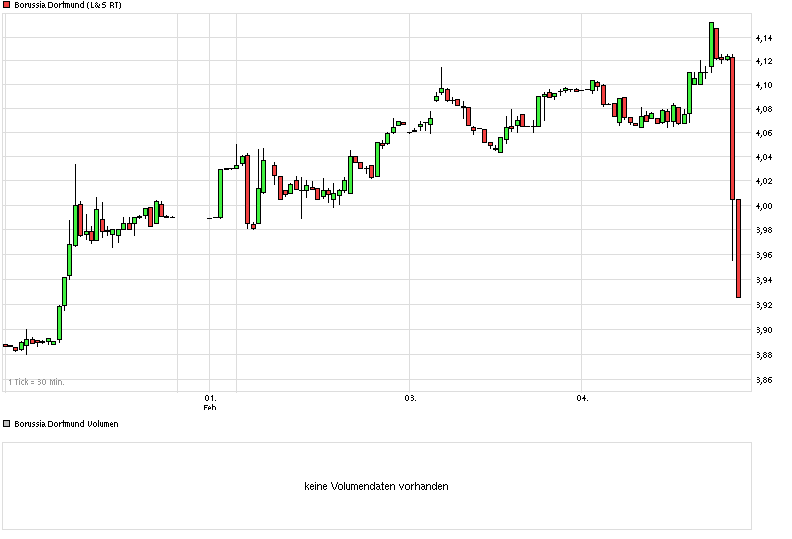Click the long red candle falling from 4,12 to 4,00
The image size is (792, 539).
point(732,128)
